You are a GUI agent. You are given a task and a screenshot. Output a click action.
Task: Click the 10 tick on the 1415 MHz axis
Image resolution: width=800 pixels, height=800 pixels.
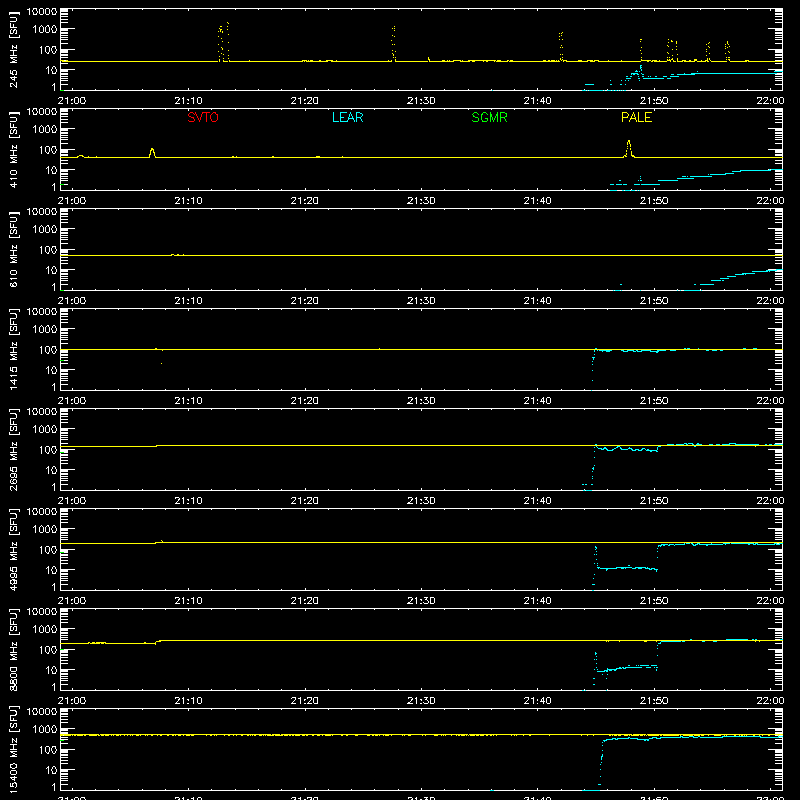51,370
